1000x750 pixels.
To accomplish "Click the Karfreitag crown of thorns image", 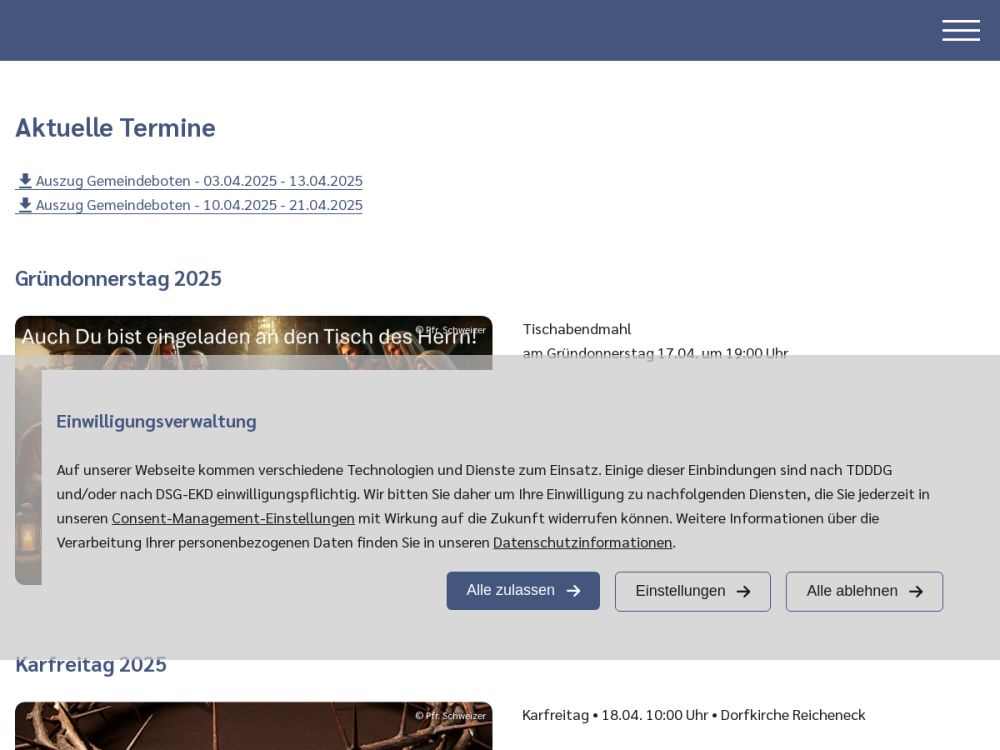I will (x=253, y=726).
